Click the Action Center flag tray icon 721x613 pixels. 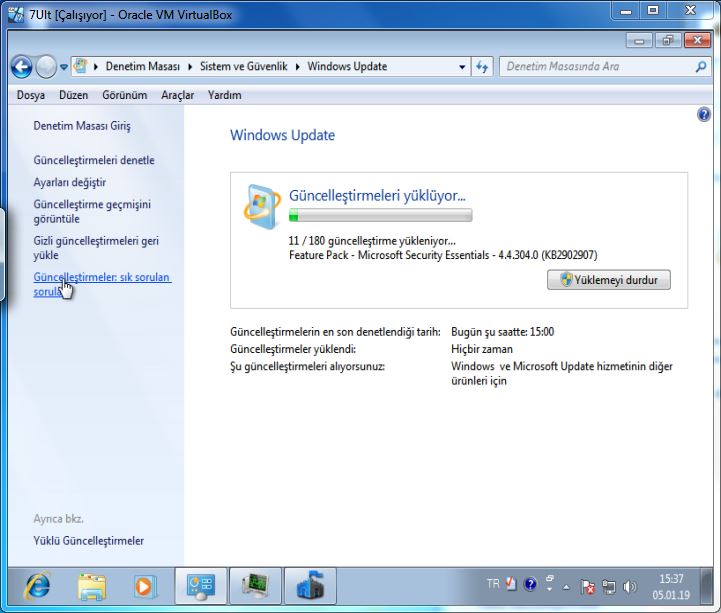tap(587, 587)
